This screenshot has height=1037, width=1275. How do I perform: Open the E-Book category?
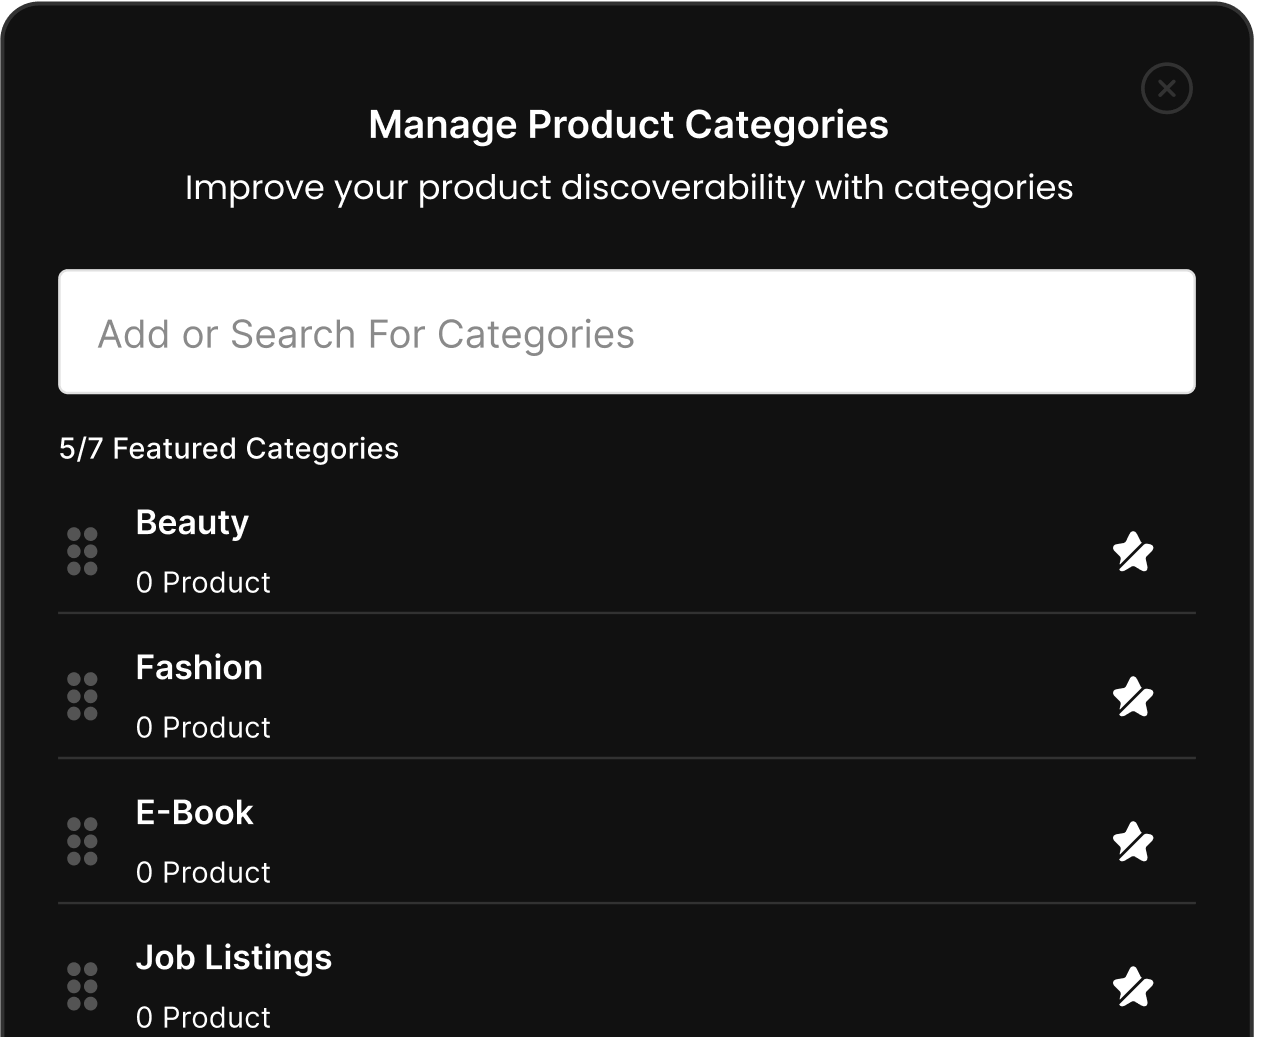194,812
